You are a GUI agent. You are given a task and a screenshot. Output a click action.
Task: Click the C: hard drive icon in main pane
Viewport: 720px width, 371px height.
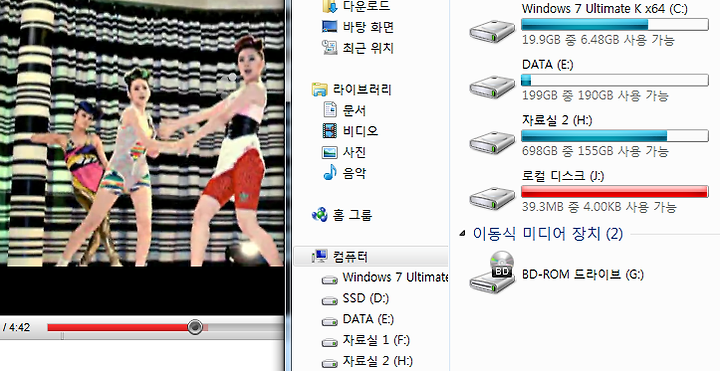point(492,31)
